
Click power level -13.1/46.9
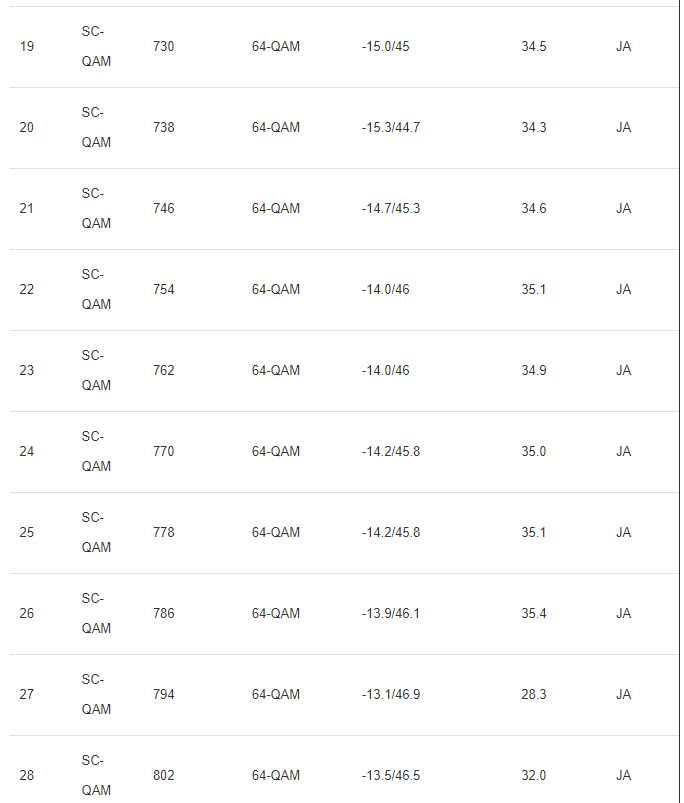click(x=391, y=695)
